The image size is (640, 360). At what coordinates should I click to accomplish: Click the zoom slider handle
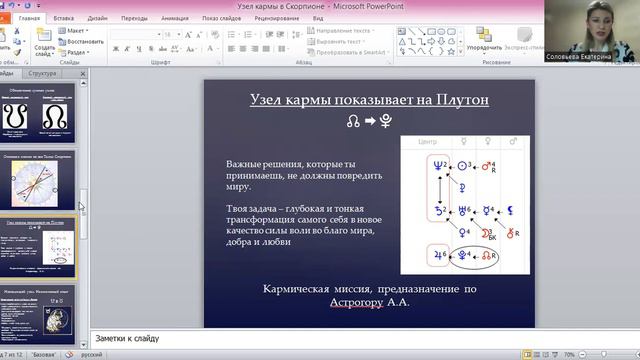click(604, 354)
